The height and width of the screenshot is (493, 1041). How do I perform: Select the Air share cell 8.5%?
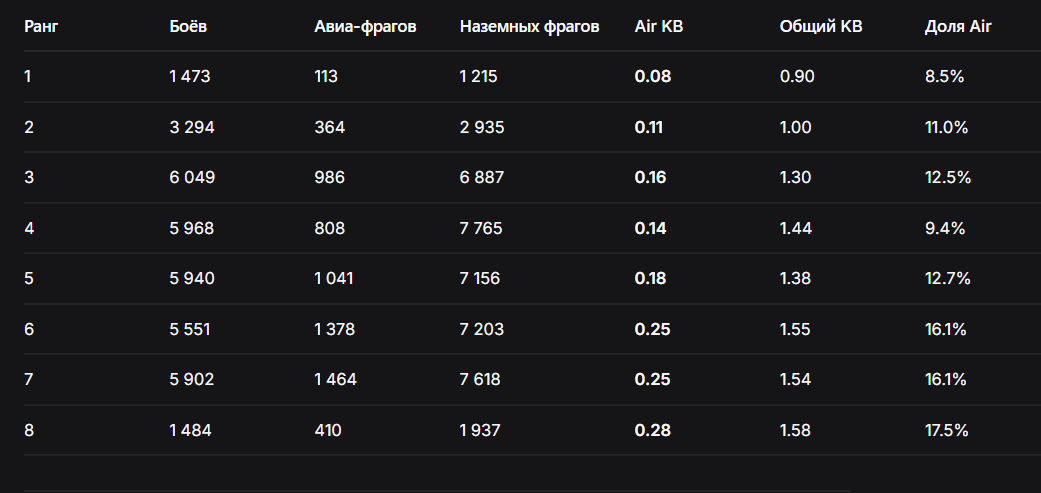click(944, 76)
